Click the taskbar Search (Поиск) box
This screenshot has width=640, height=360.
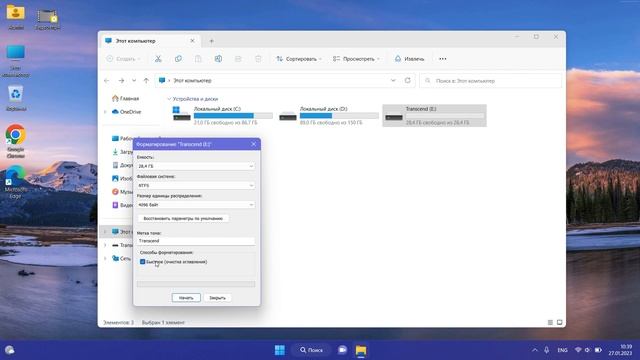[311, 350]
